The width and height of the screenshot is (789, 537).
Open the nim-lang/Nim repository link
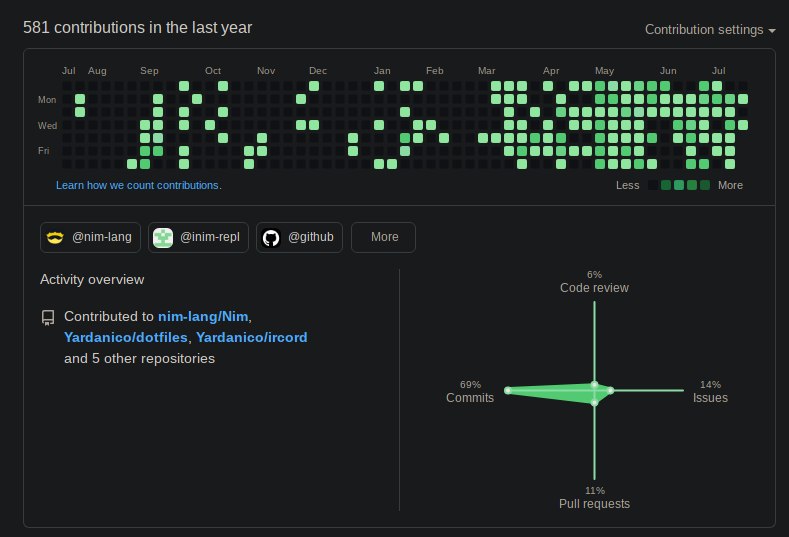(203, 317)
